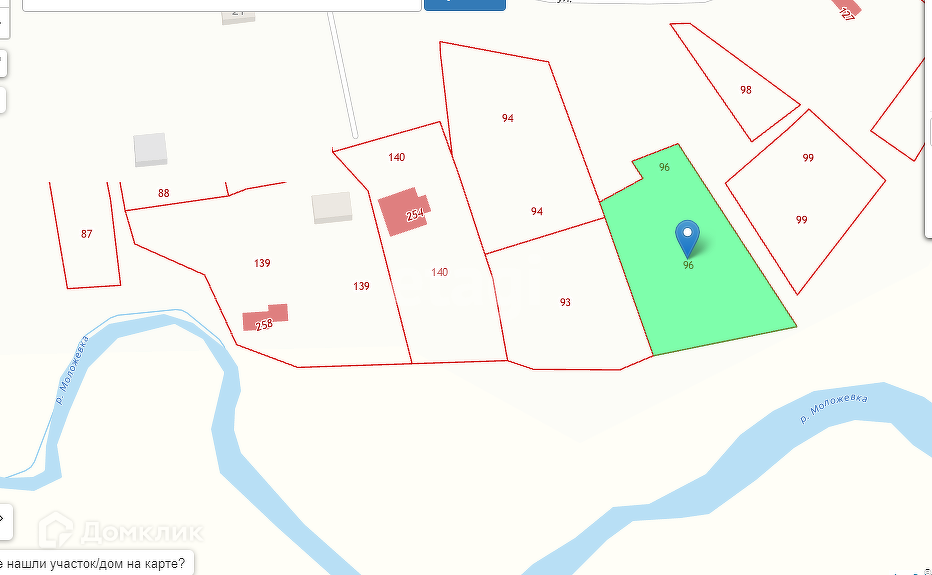Select parcel 88 on the map
The width and height of the screenshot is (932, 575).
(163, 193)
